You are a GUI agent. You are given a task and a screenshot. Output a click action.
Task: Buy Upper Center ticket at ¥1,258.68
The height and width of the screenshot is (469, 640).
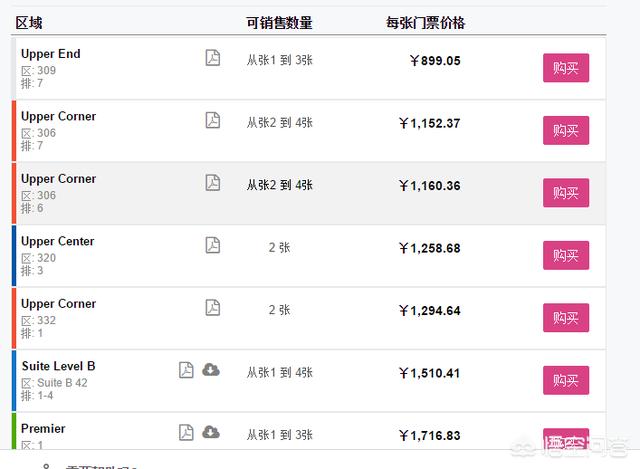[x=566, y=255]
